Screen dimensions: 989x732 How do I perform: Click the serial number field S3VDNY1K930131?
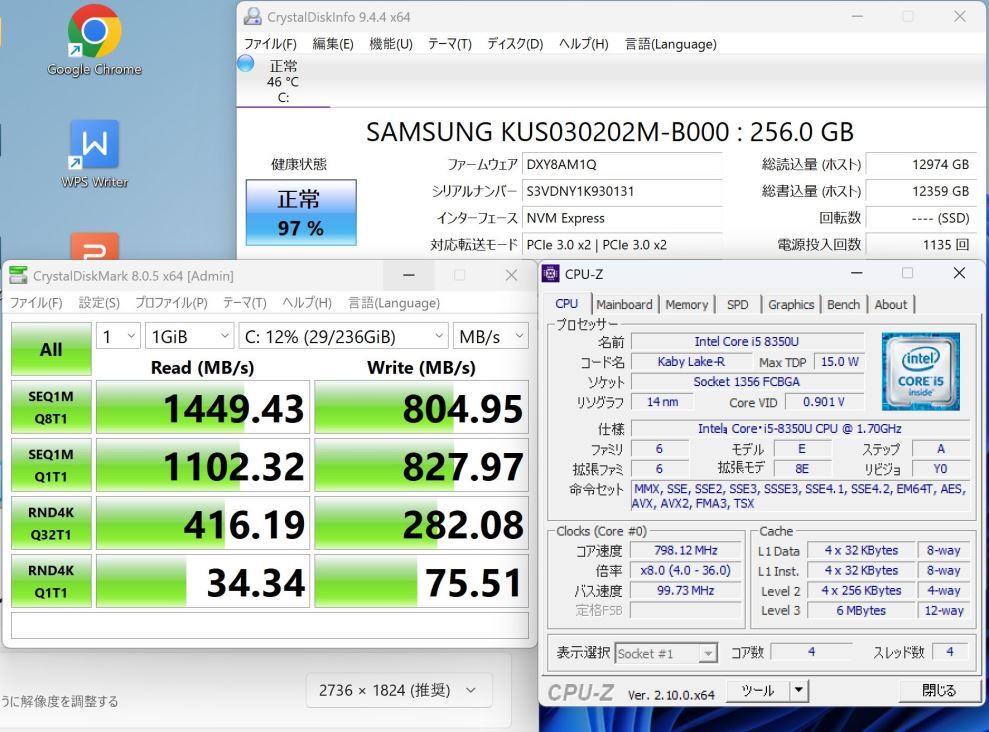click(x=622, y=191)
